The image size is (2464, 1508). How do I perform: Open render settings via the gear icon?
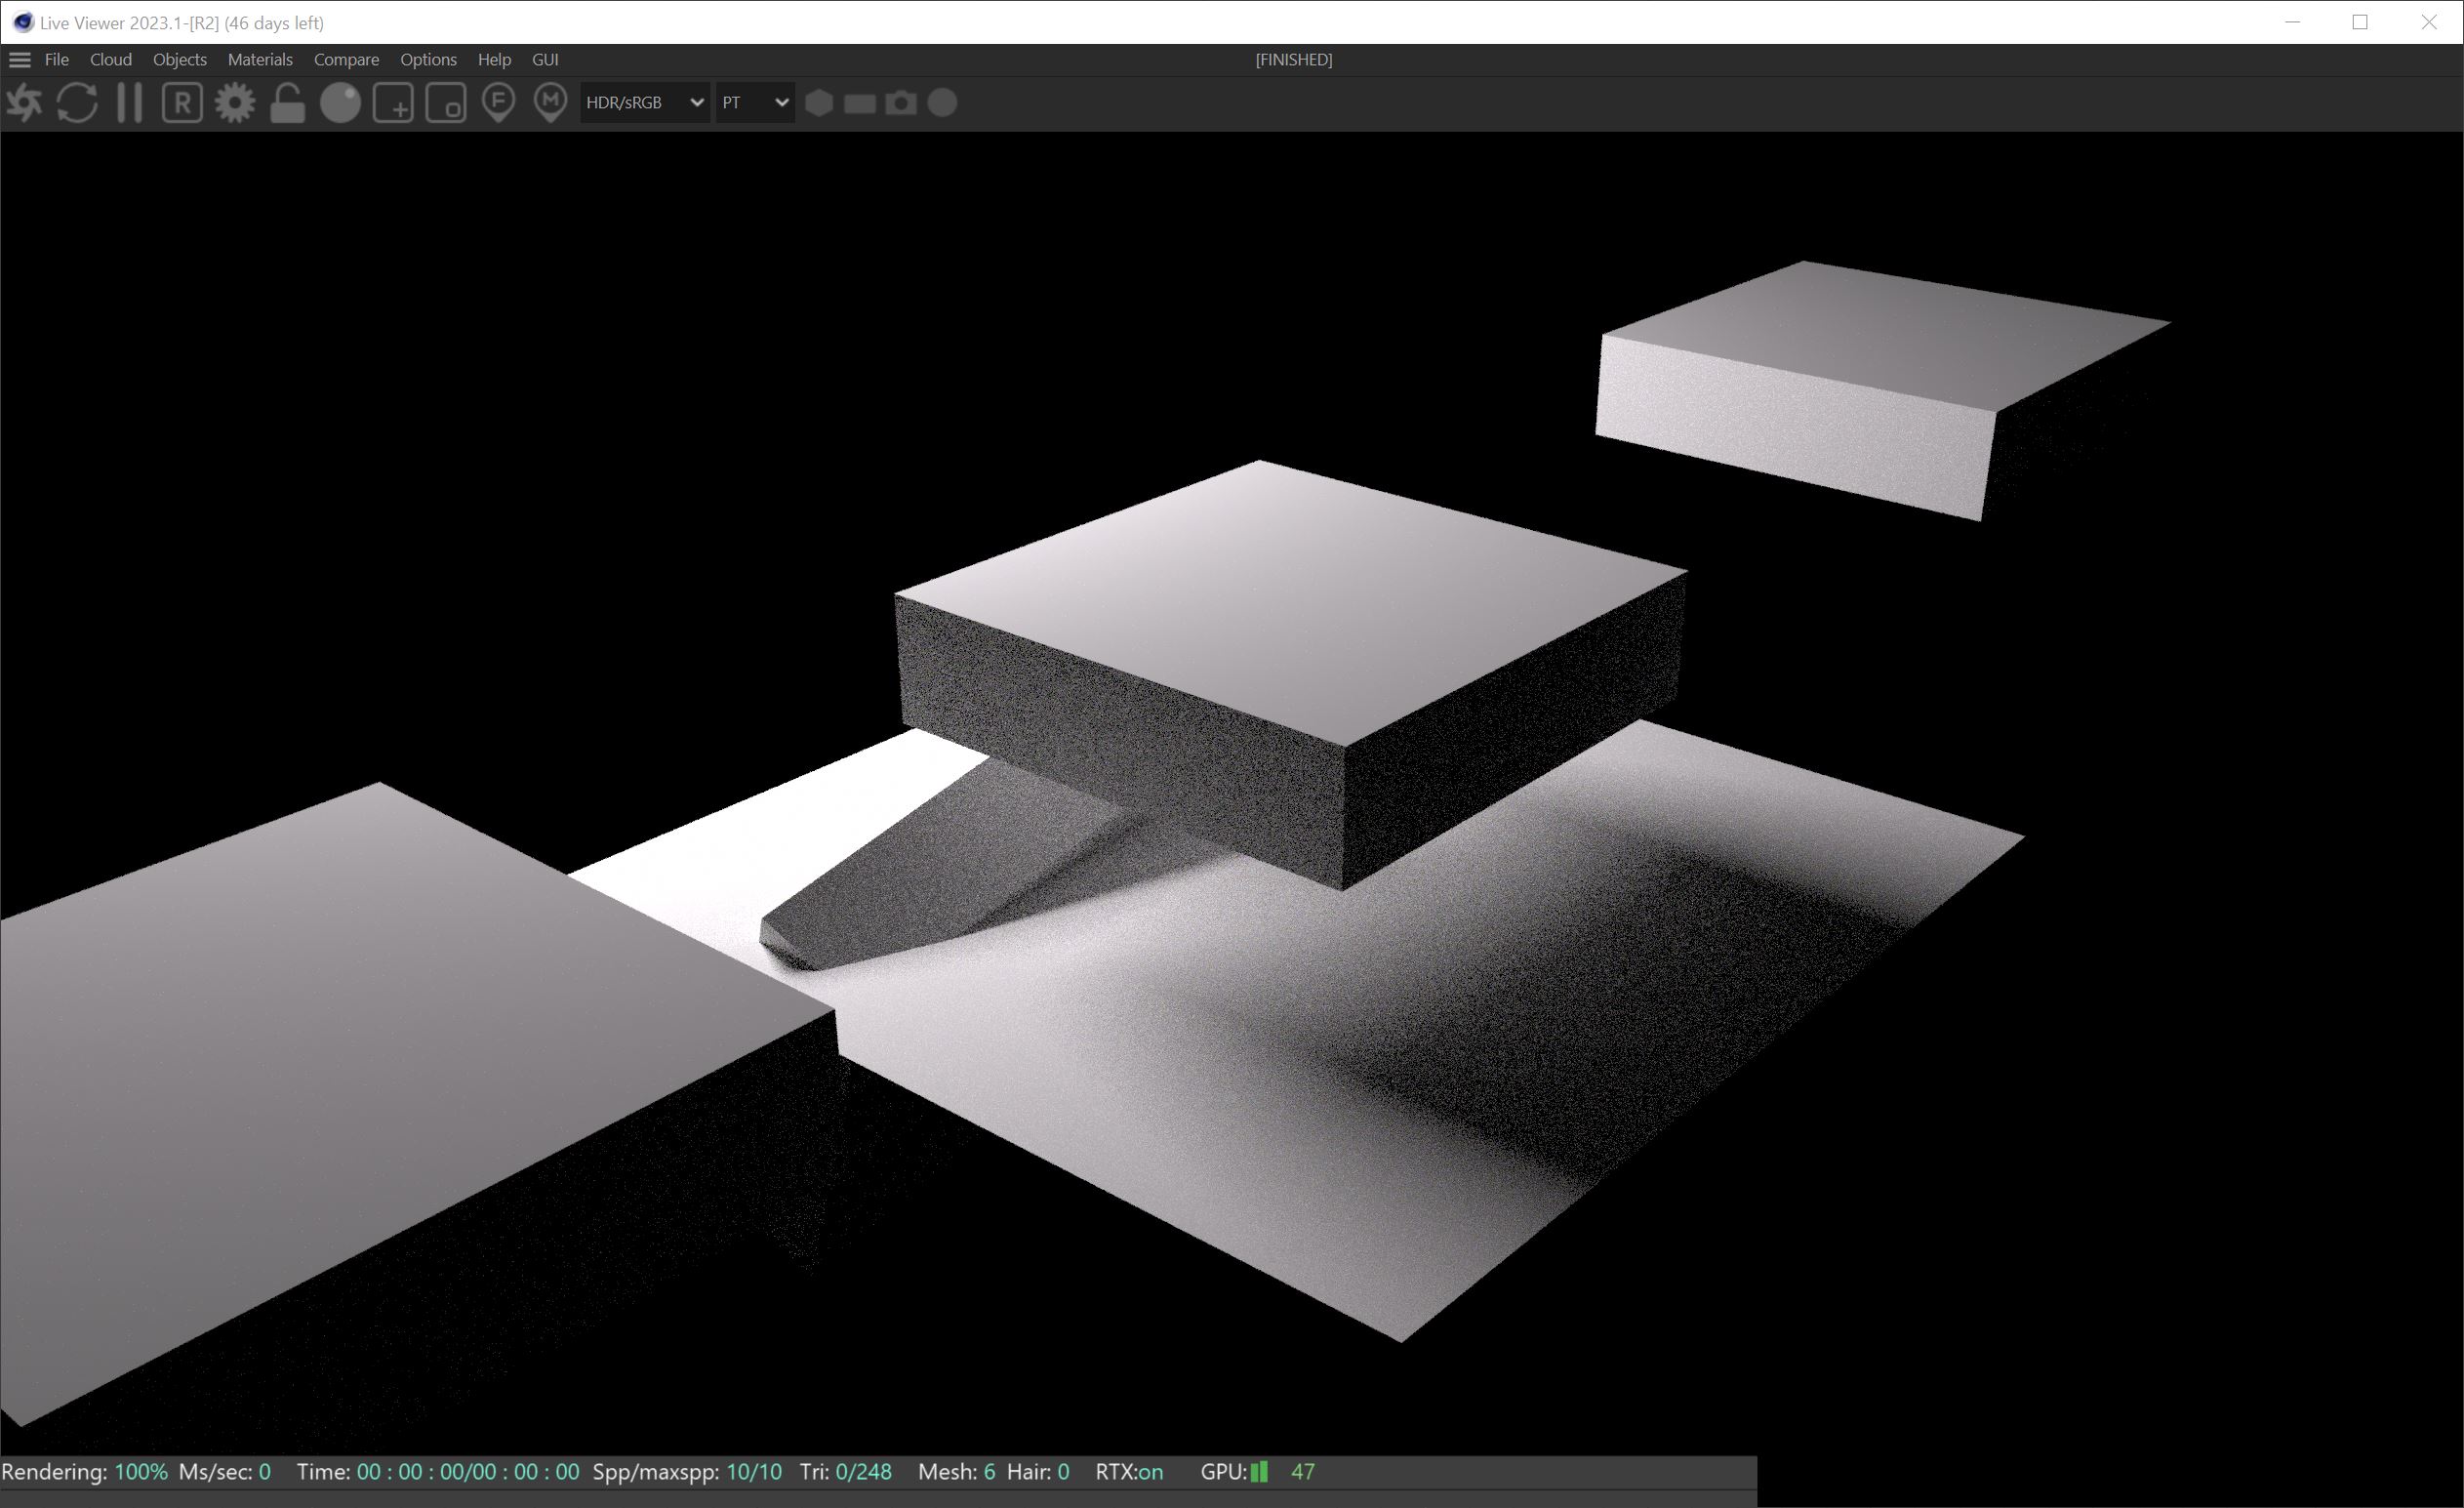pos(235,103)
